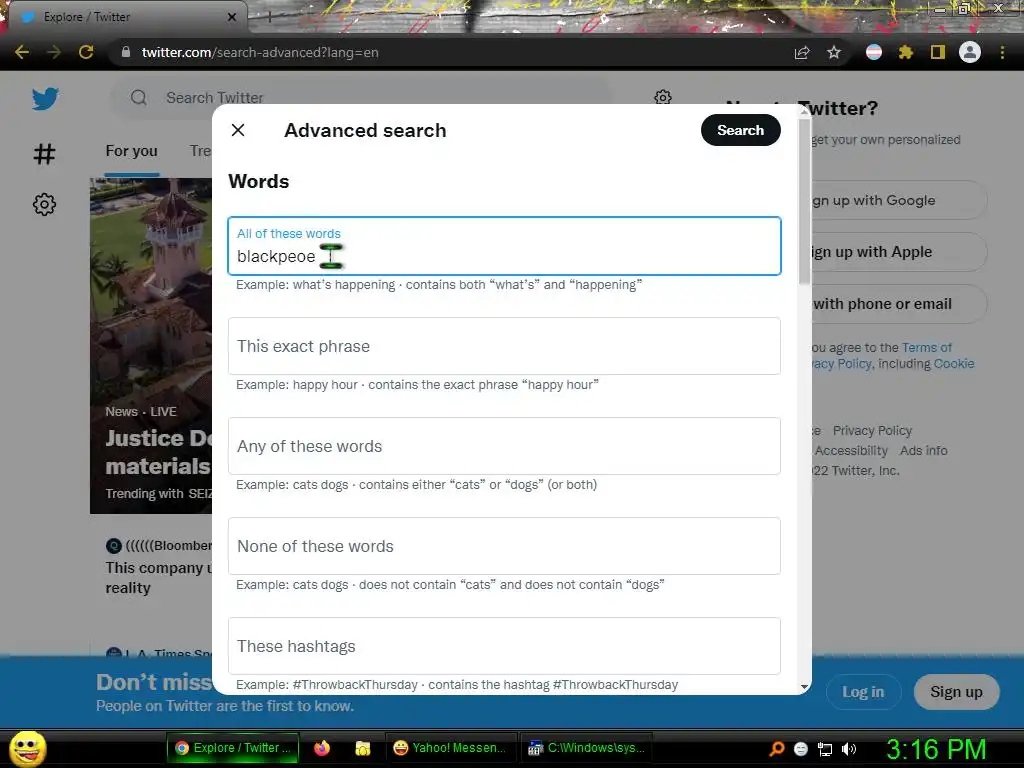Viewport: 1024px width, 768px height.
Task: Click the tray face icon
Action: click(801, 749)
